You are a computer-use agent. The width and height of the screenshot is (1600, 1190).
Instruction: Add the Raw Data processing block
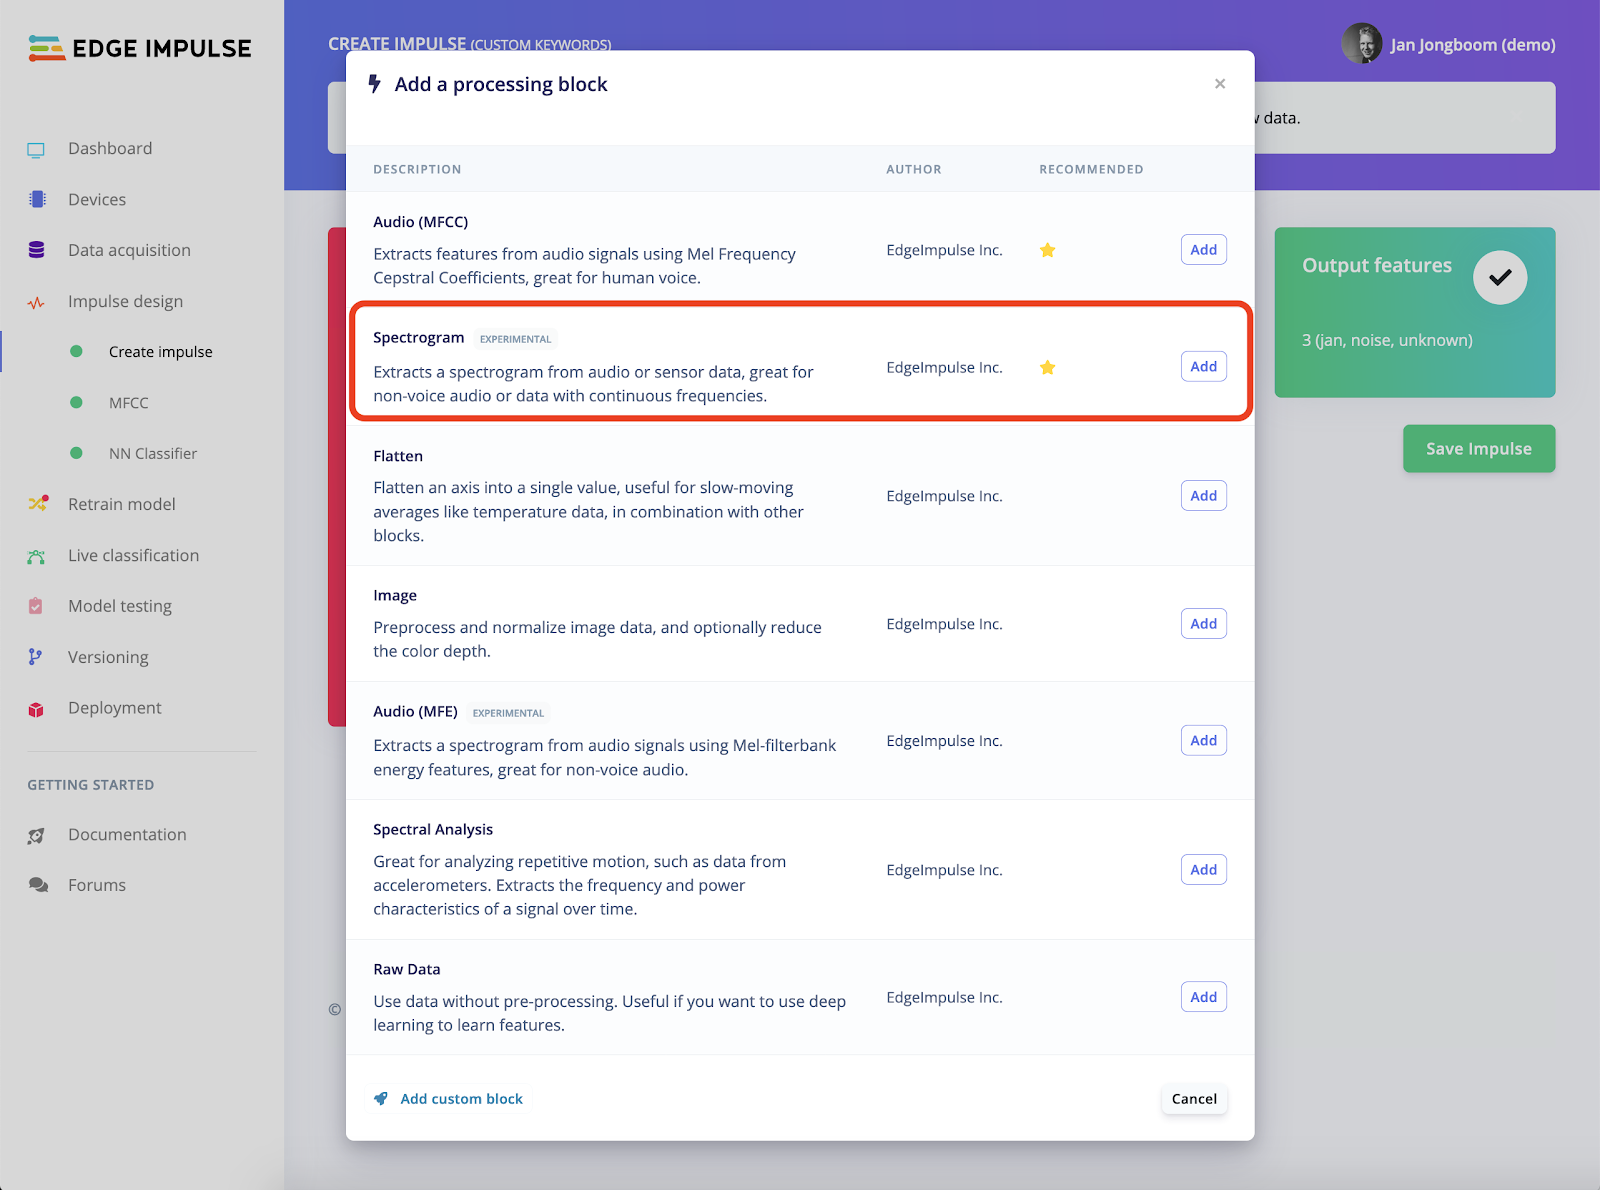coord(1204,997)
